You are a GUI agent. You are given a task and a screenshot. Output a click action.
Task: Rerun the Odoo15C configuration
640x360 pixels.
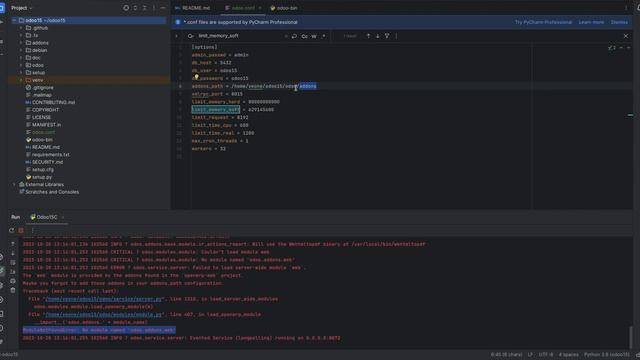(x=11, y=230)
